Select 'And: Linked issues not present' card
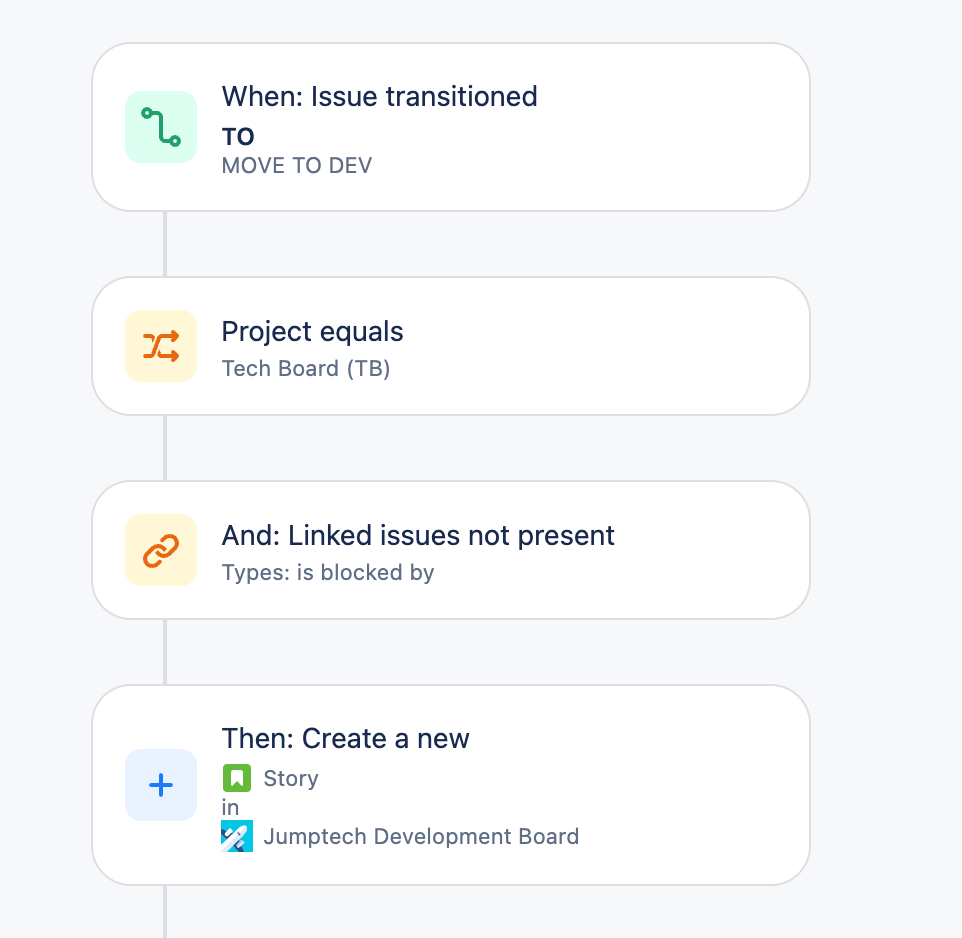The width and height of the screenshot is (962, 938). pyautogui.click(x=451, y=550)
